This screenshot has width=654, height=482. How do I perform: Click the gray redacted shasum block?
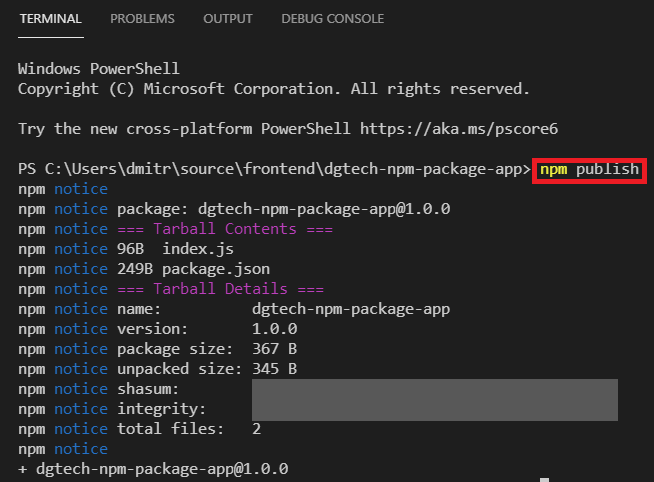pyautogui.click(x=434, y=389)
